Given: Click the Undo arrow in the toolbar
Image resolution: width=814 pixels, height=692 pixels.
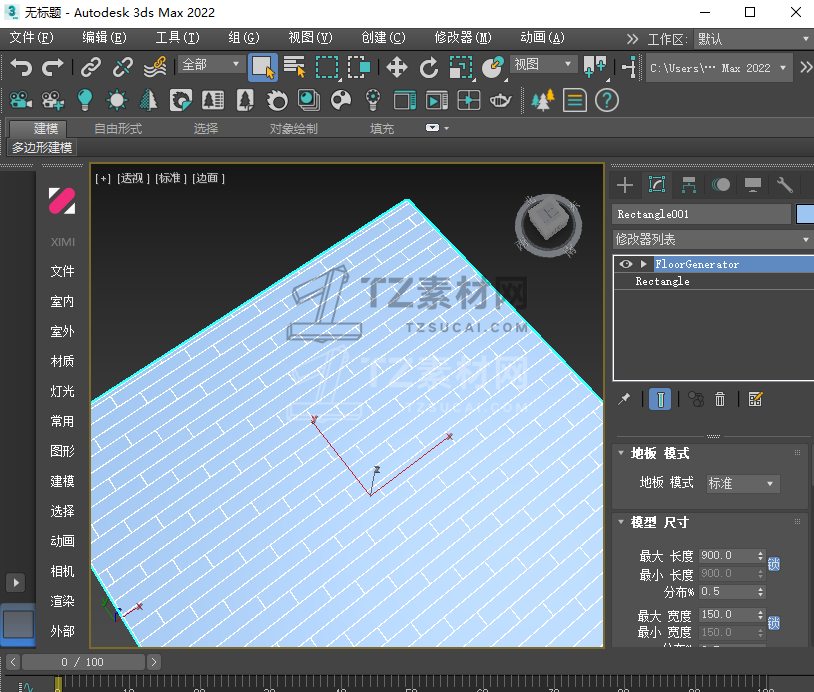Looking at the screenshot, I should (21, 67).
